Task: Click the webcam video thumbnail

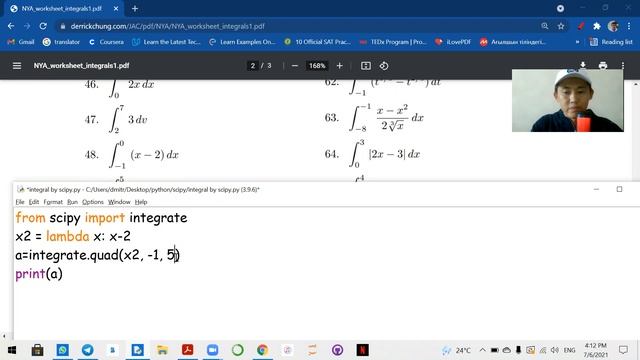Action: click(x=568, y=100)
